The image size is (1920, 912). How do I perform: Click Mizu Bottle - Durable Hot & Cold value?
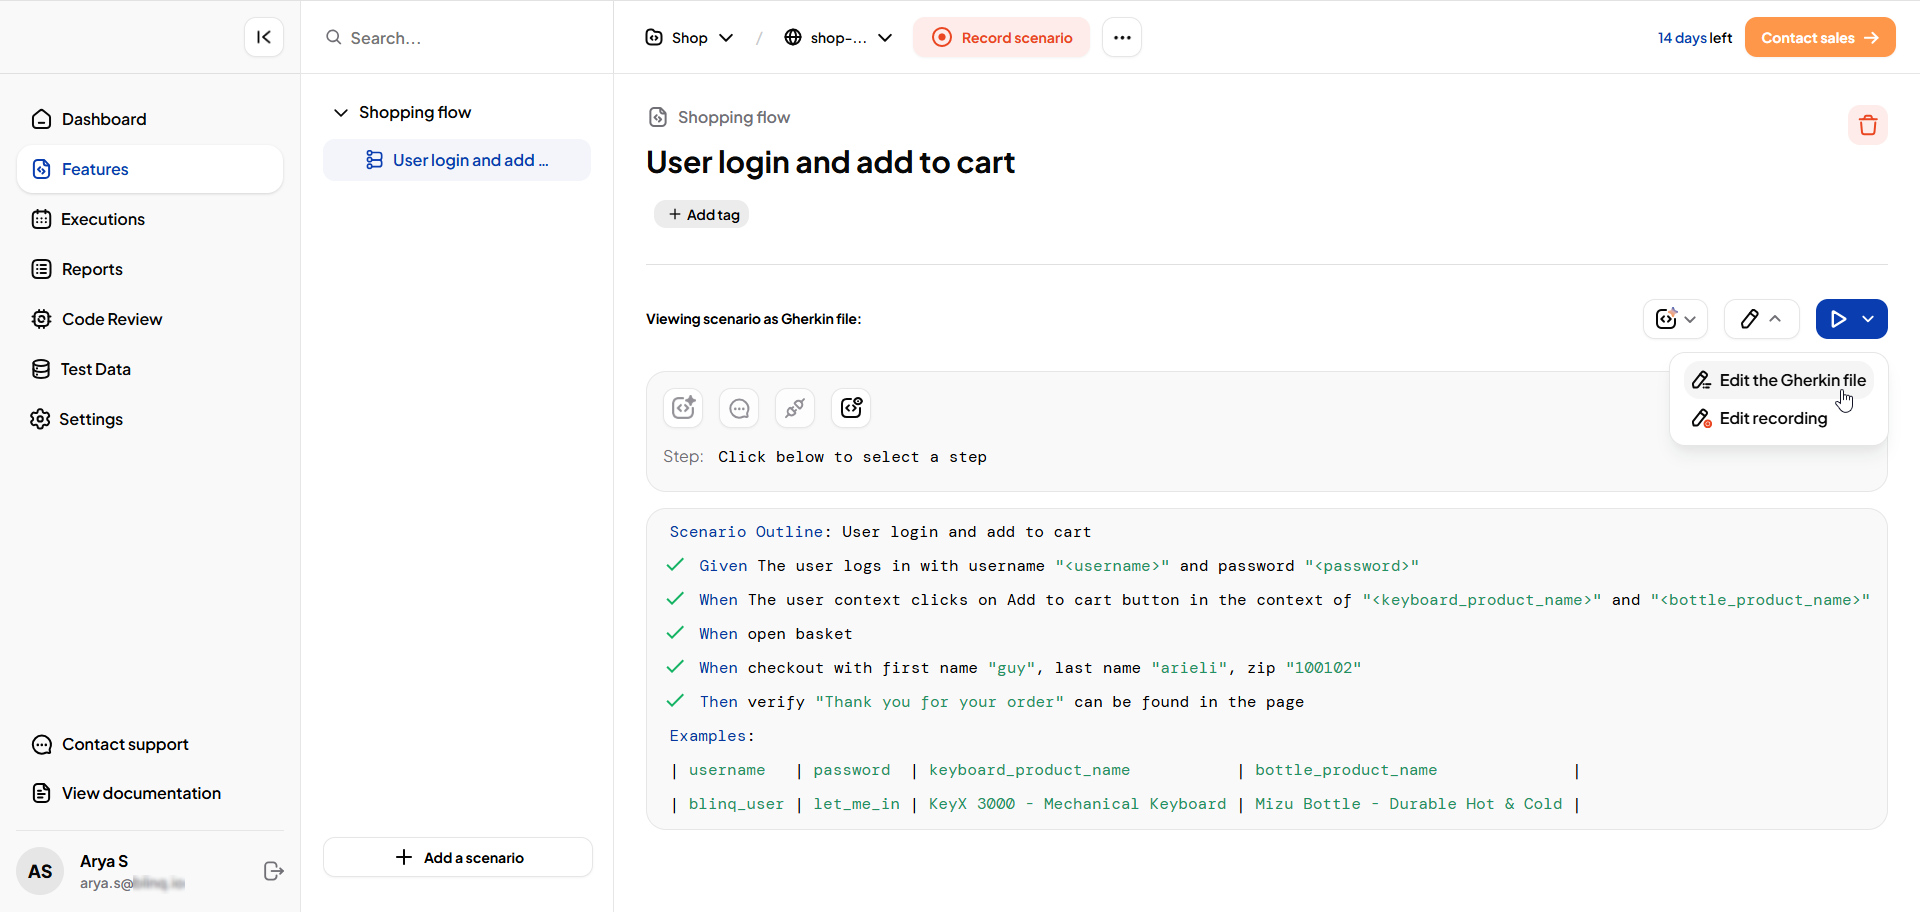(1408, 804)
